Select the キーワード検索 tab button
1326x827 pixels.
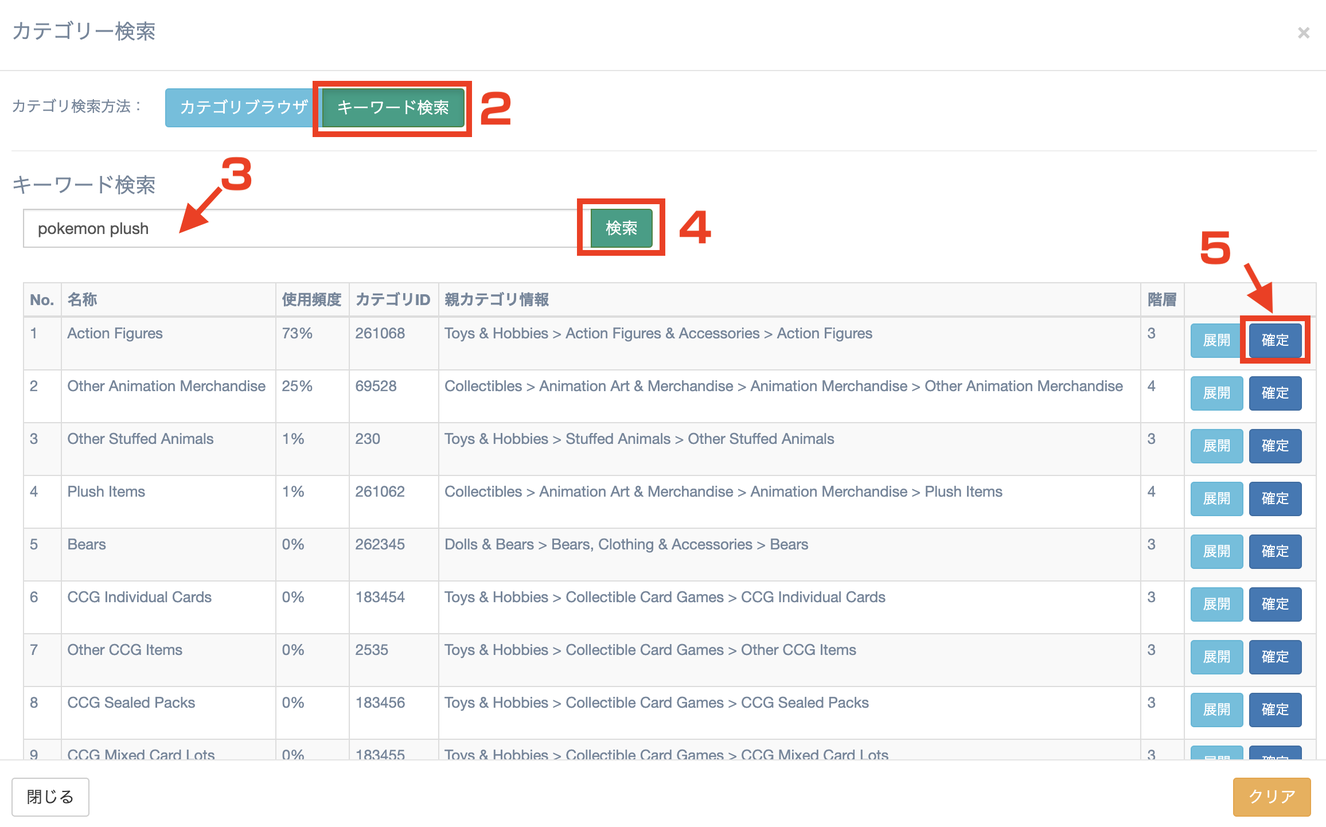pos(393,107)
